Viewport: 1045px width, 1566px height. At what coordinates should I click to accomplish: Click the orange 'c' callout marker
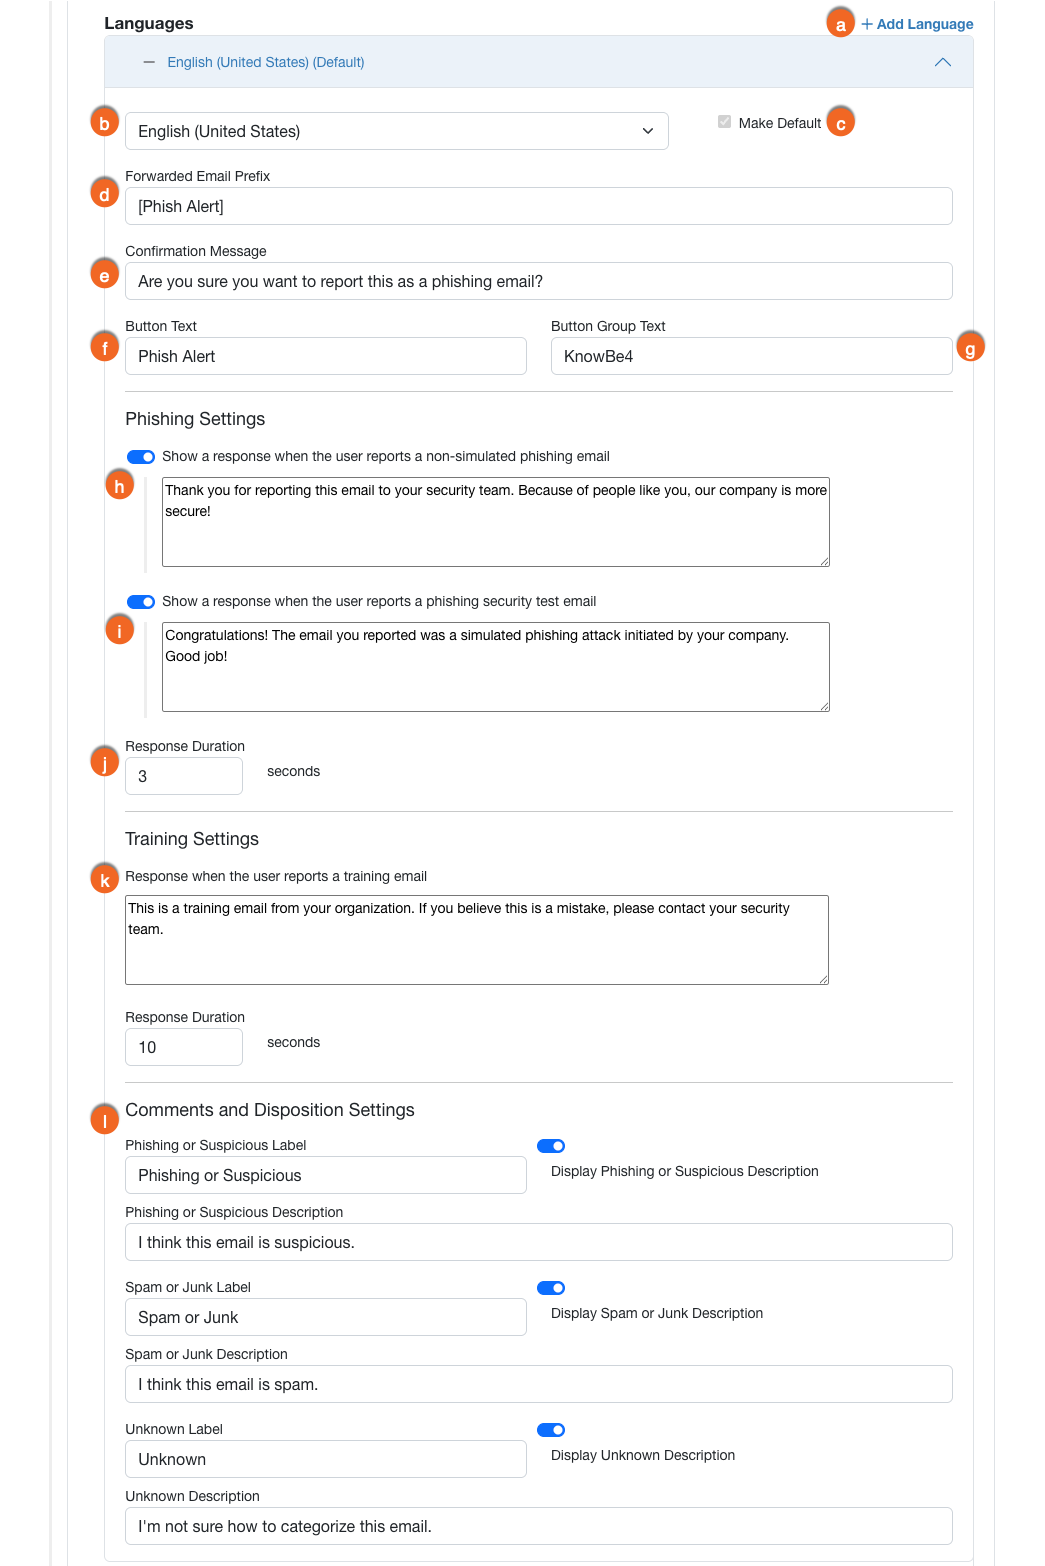tap(840, 123)
